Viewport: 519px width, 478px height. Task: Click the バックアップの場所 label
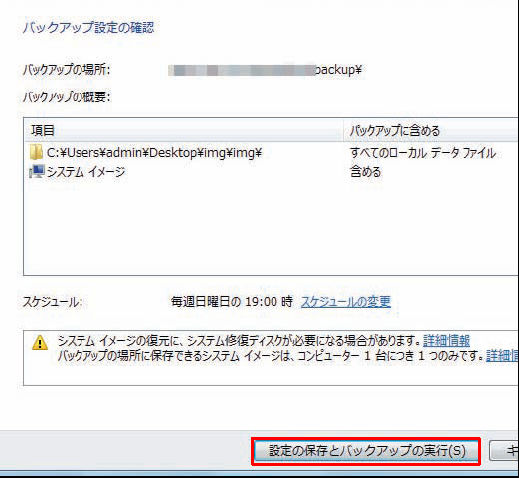click(x=66, y=70)
